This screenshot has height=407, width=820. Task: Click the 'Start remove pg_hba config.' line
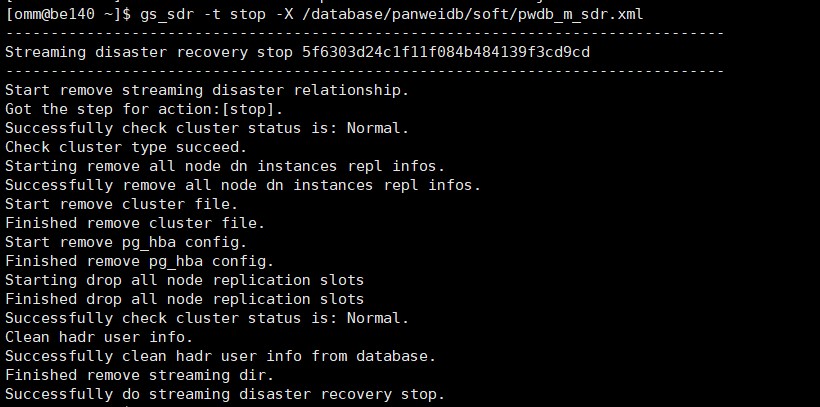(x=126, y=242)
